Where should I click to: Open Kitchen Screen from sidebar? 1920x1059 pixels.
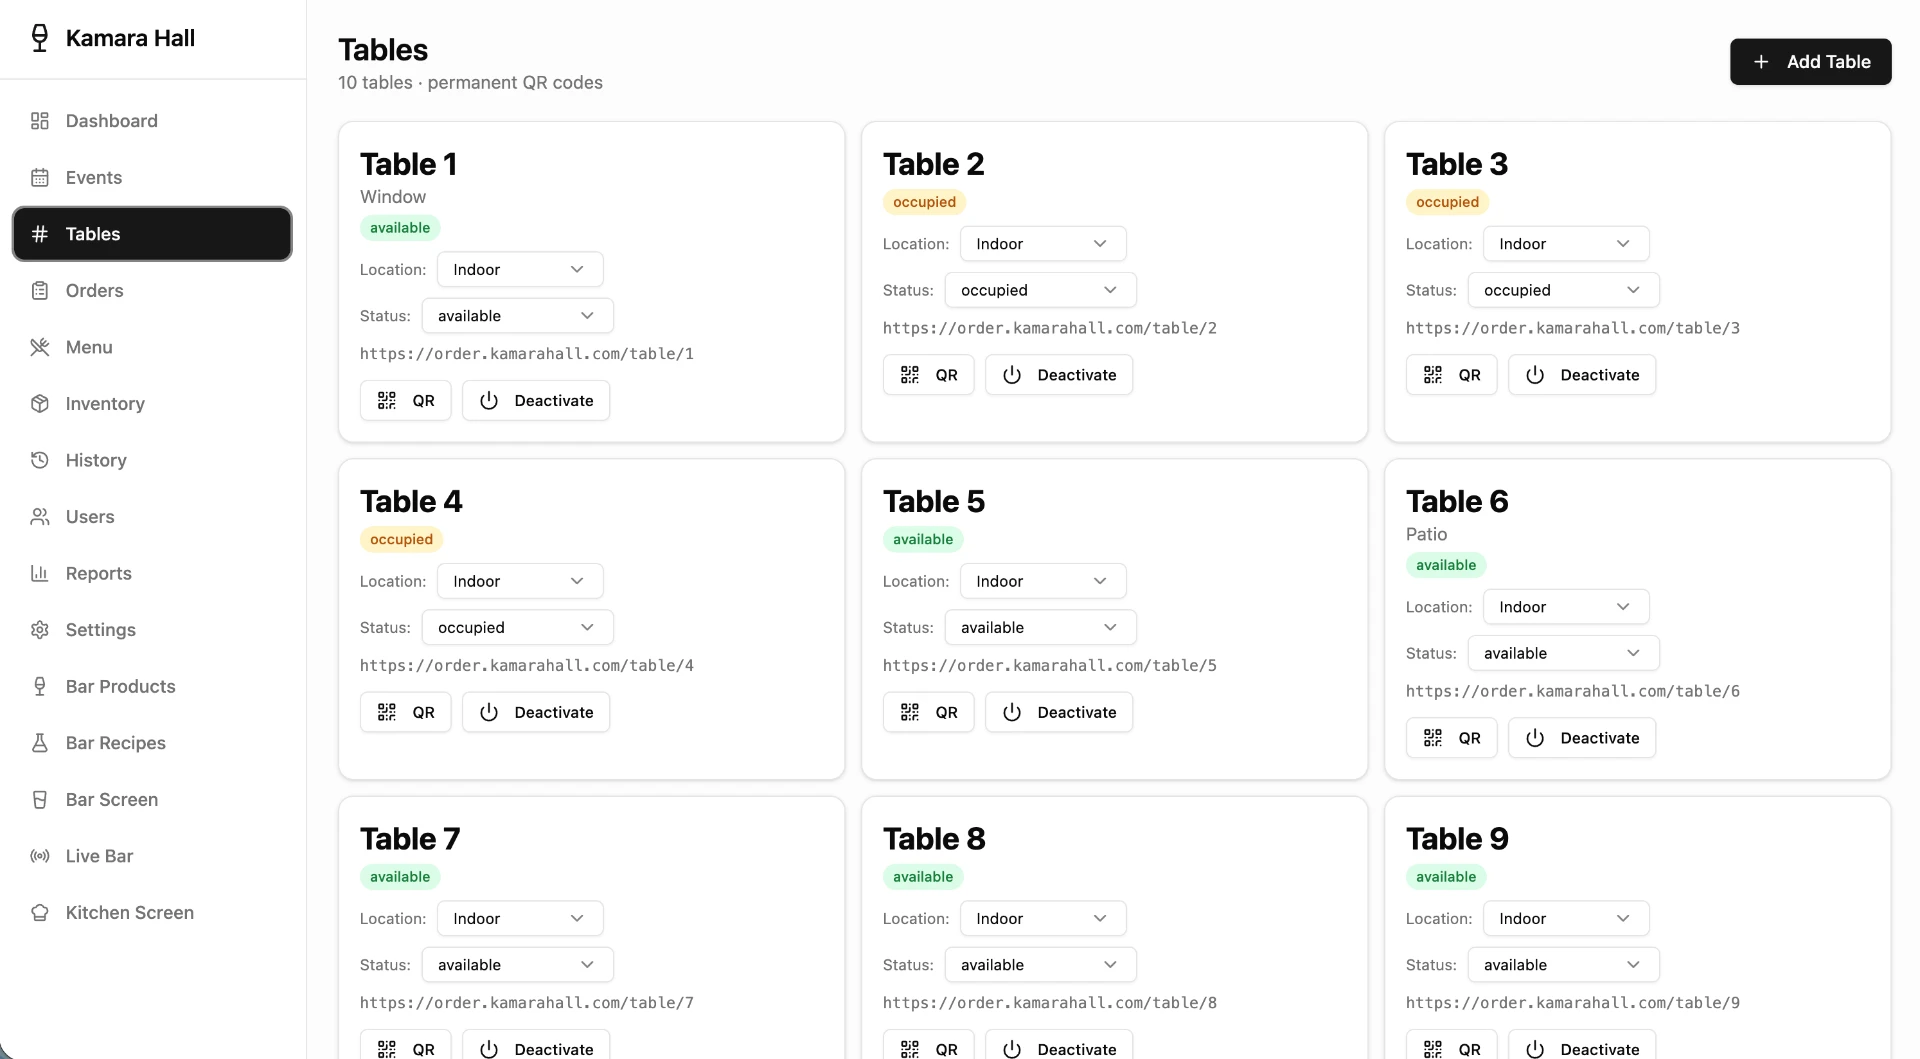coord(152,913)
